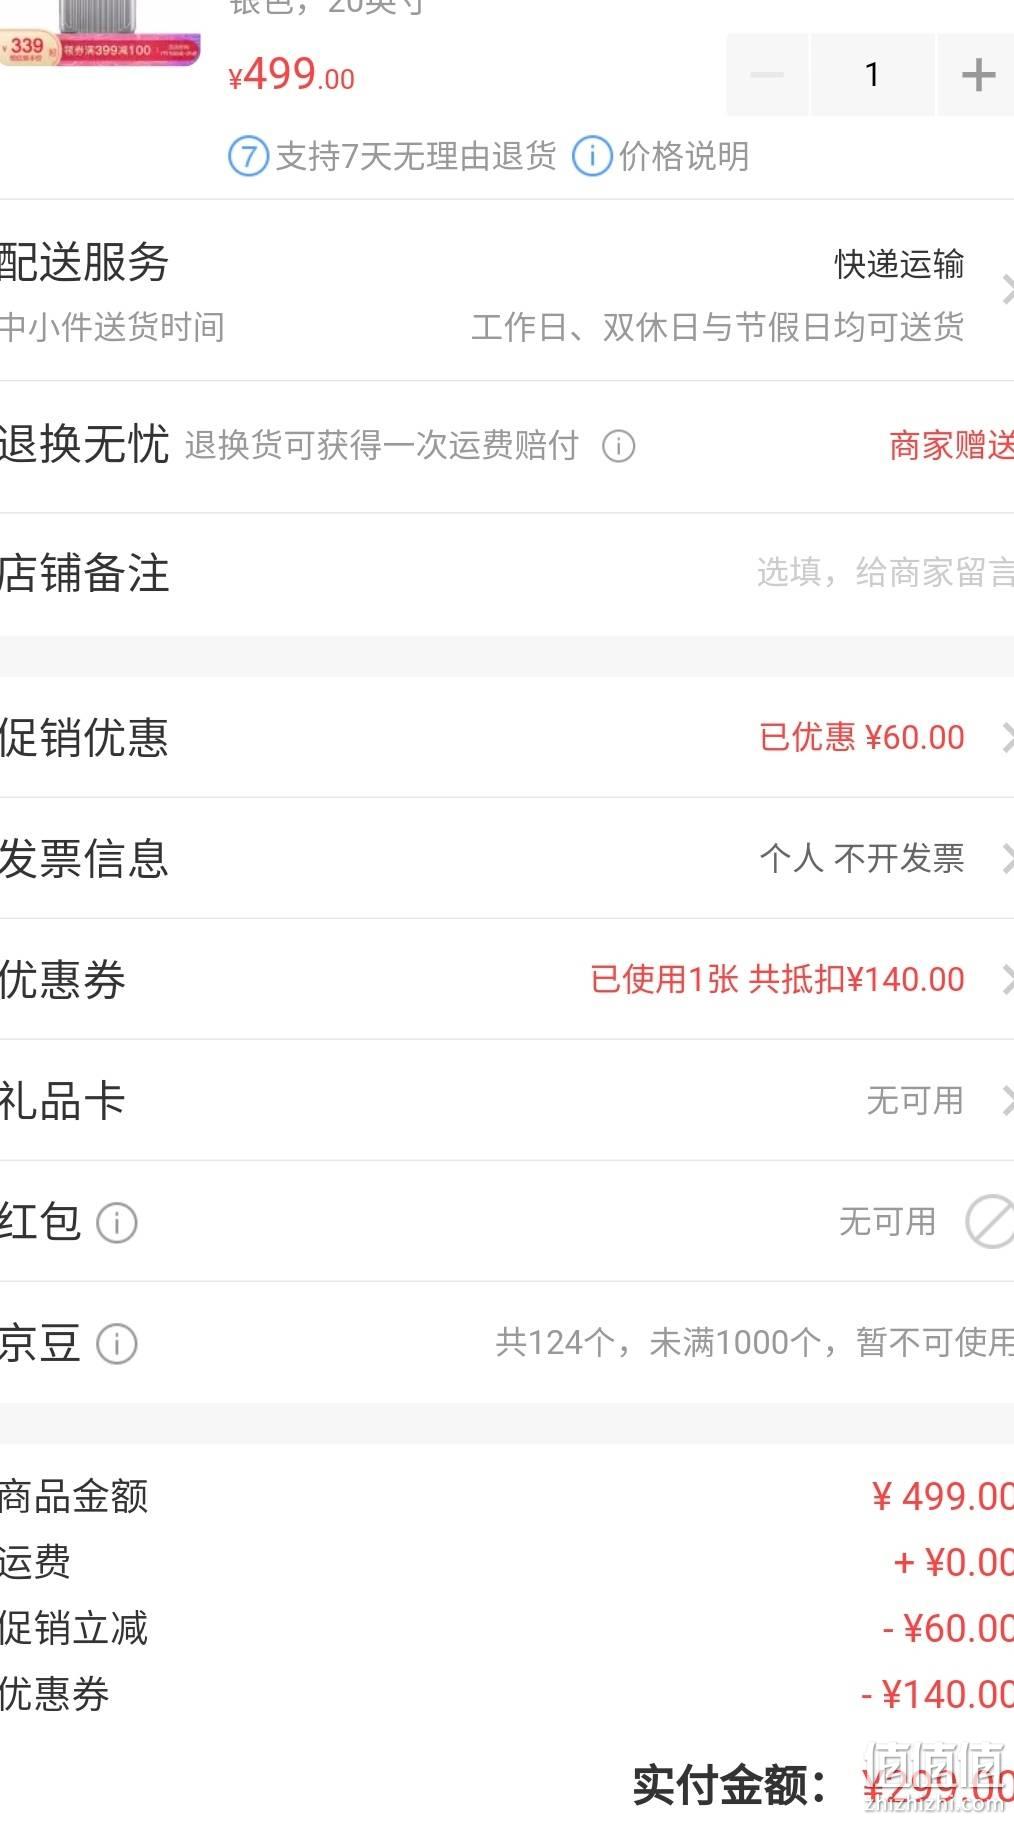Decrease quantity with the minus button
Screen dimensions: 1014x1821
pyautogui.click(x=767, y=75)
